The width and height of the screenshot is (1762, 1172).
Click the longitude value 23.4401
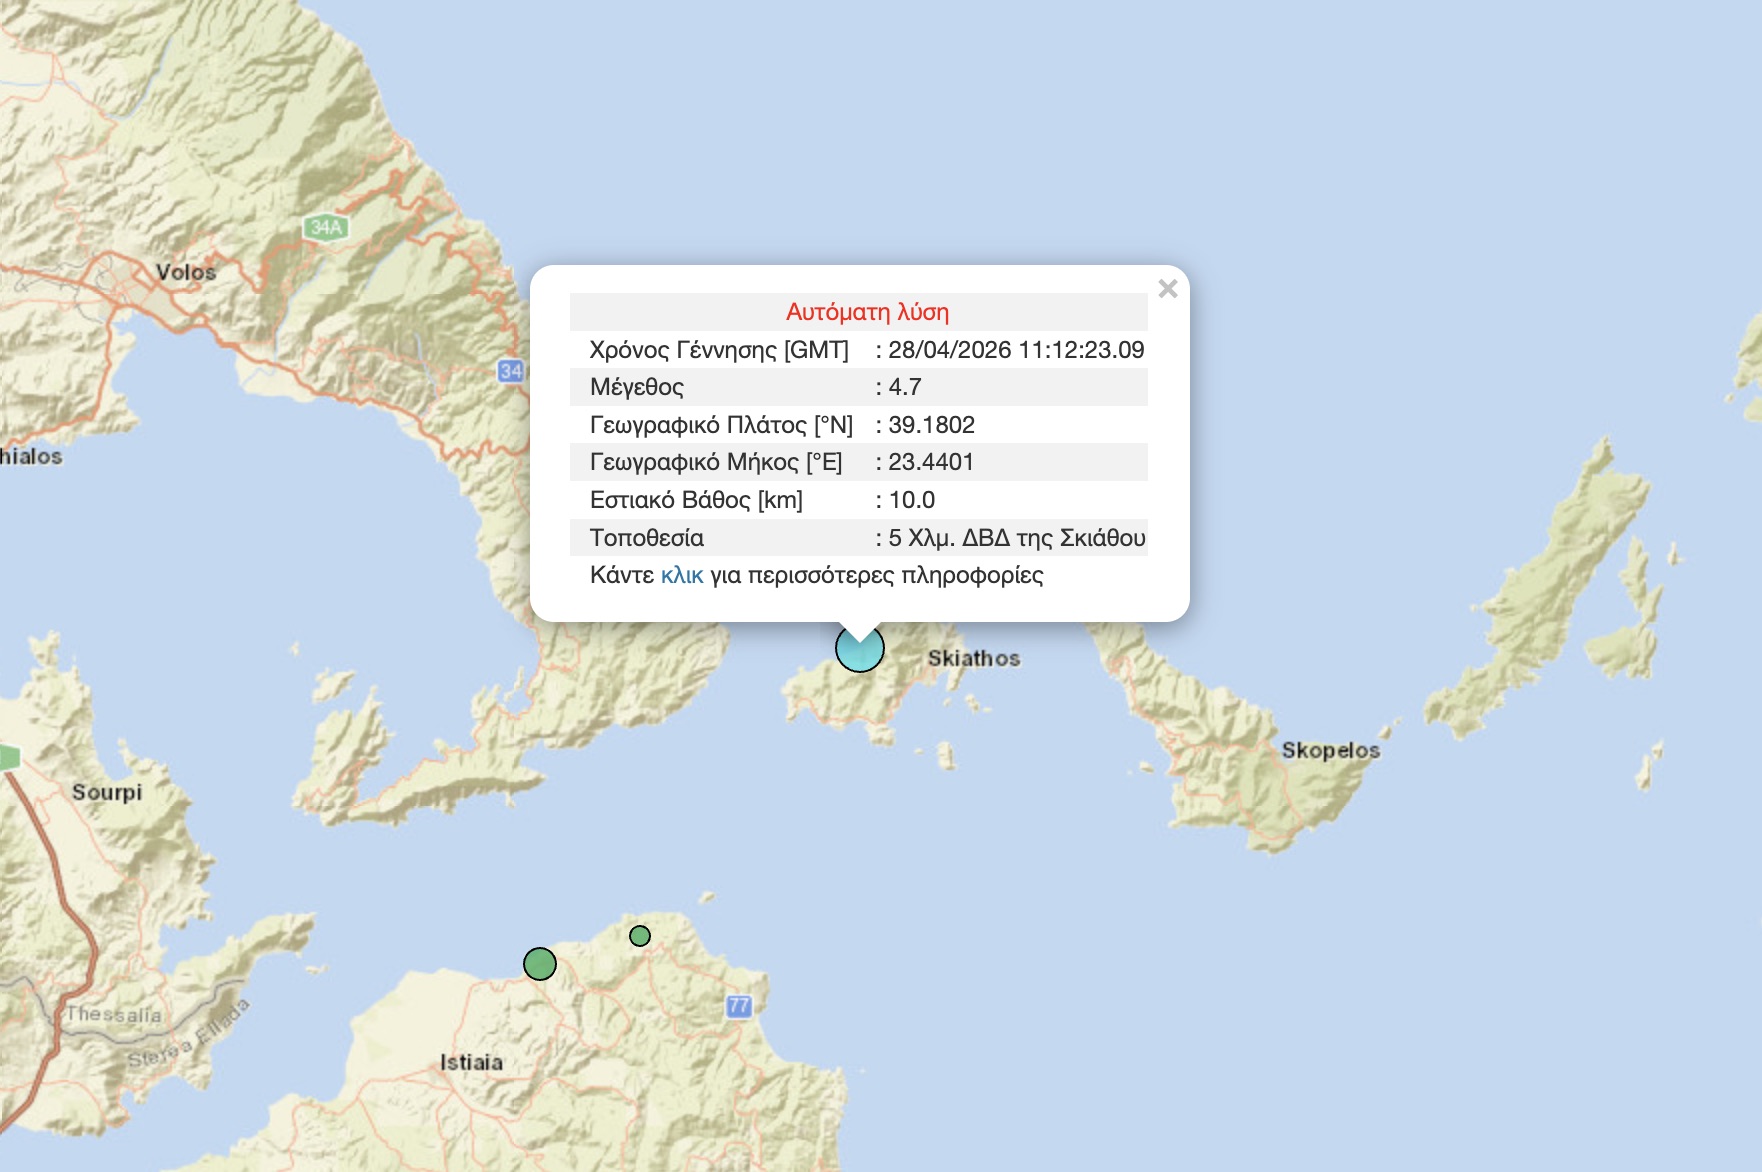(x=931, y=462)
